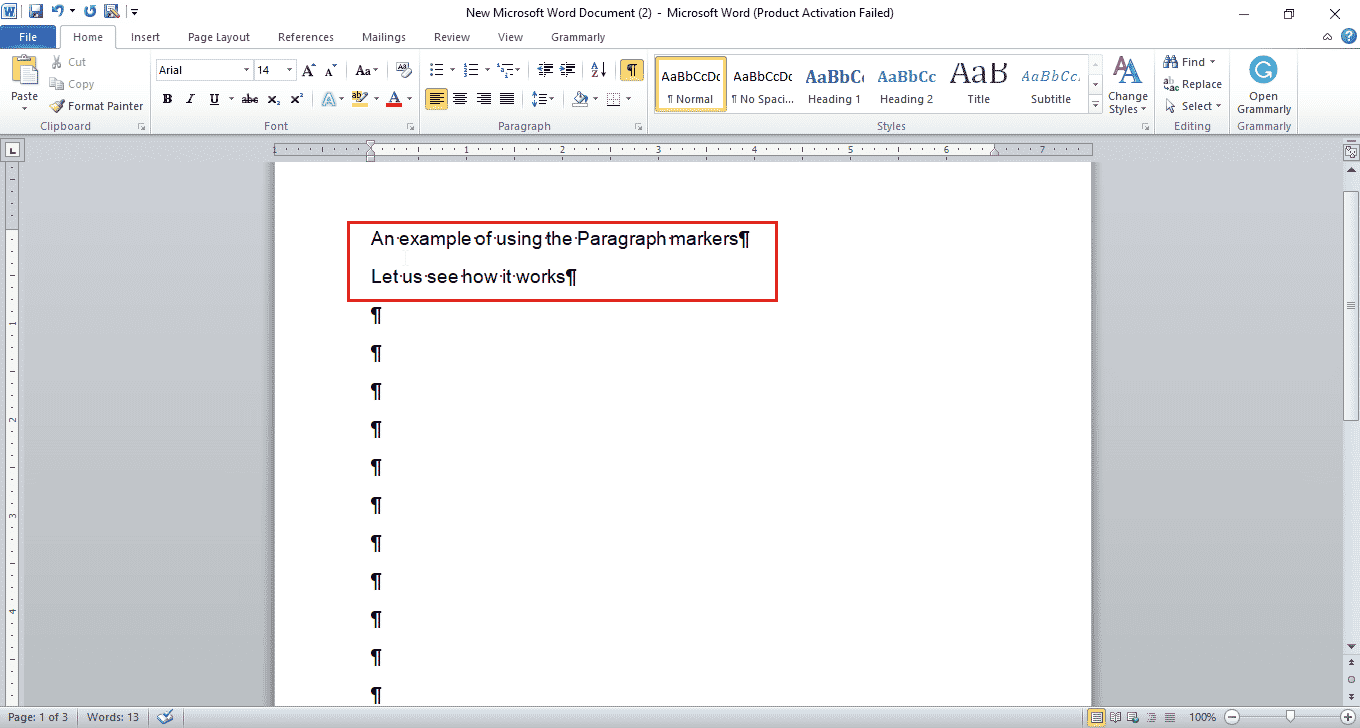Screen dimensions: 1360x728
Task: Switch to Outline view icon
Action: point(1150,717)
